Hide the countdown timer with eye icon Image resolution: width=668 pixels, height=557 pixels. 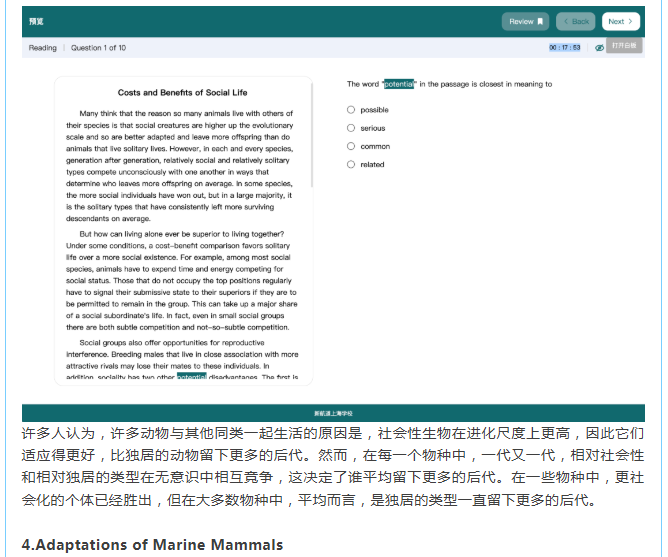(599, 47)
